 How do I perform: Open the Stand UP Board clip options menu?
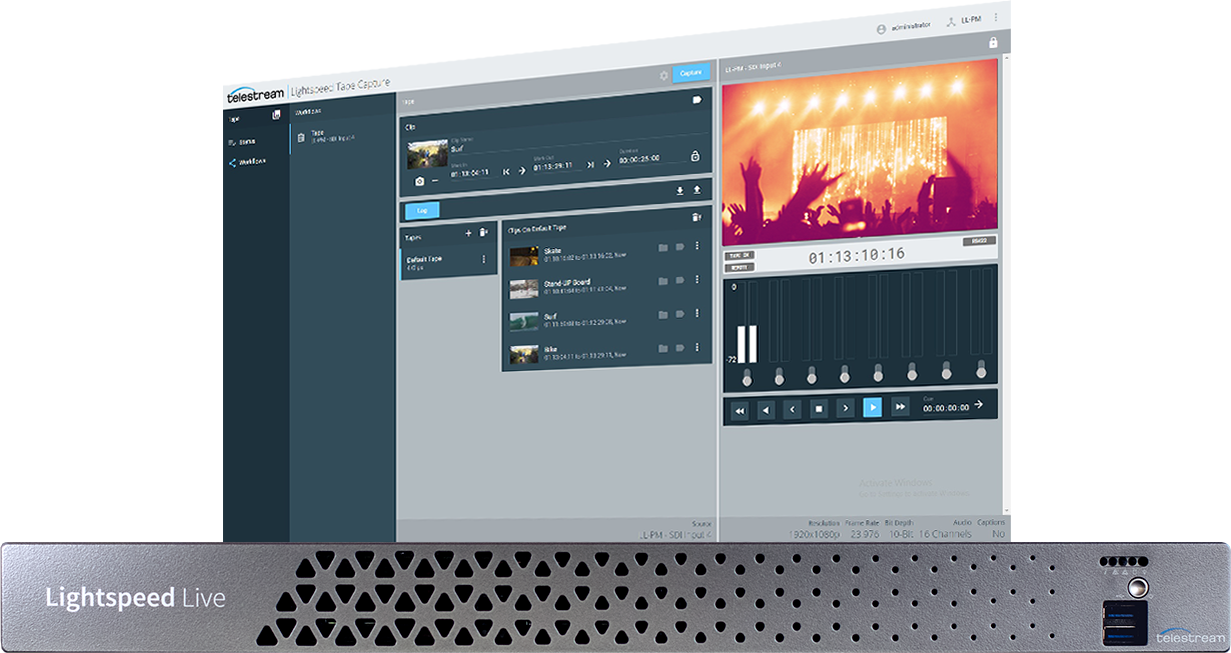point(697,279)
